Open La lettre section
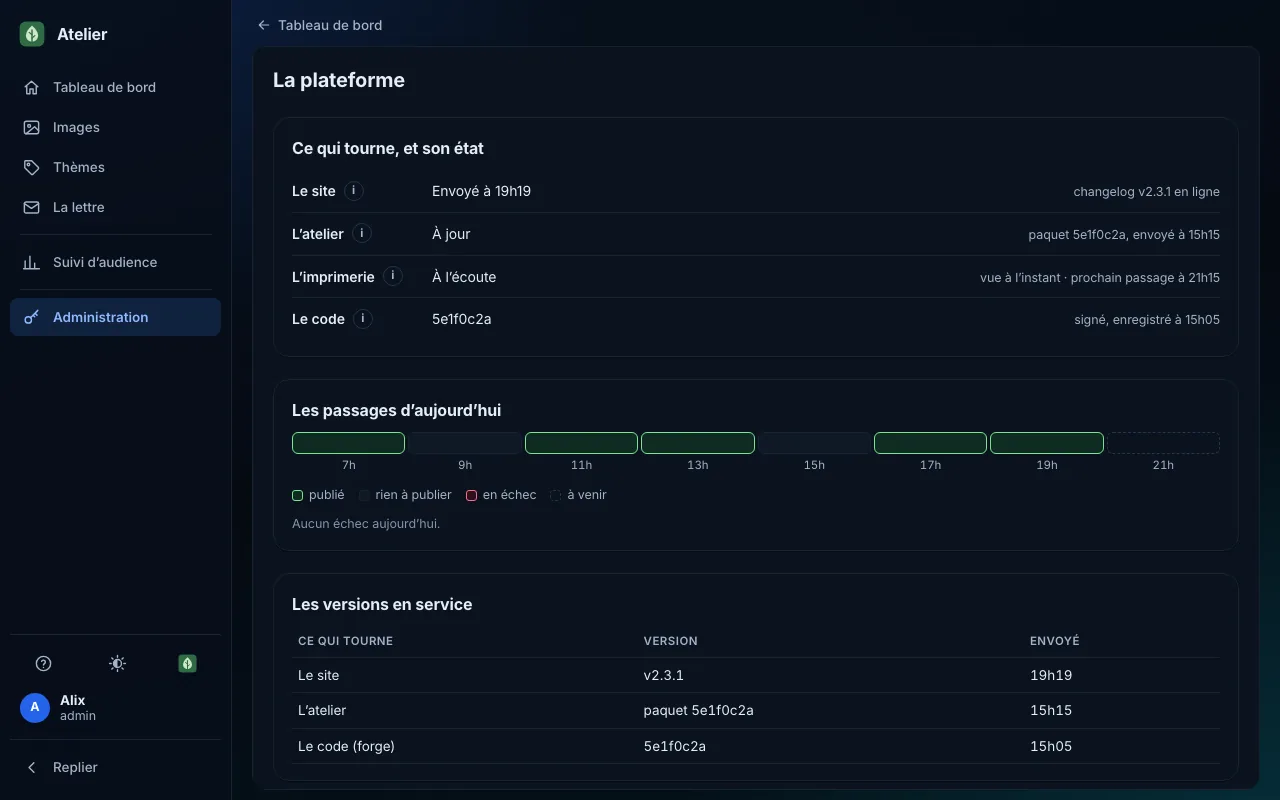The image size is (1280, 800). [x=115, y=207]
